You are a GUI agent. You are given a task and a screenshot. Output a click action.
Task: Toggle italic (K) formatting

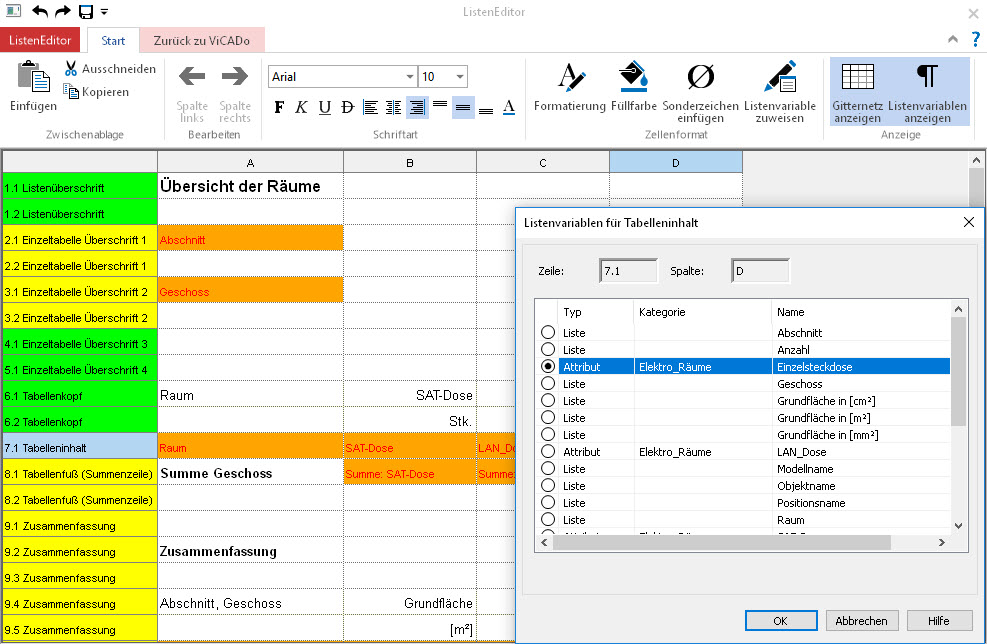pos(302,108)
